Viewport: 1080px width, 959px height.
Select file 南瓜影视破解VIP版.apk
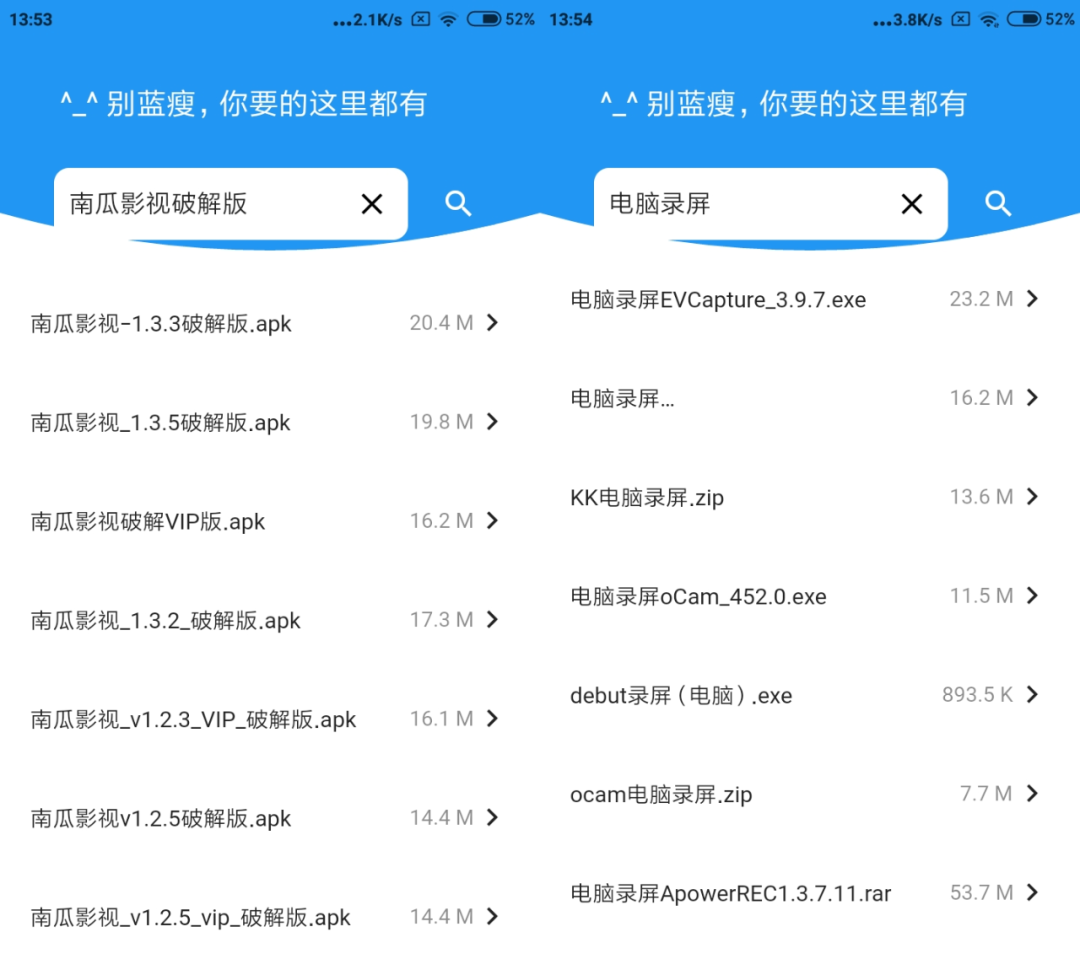[x=147, y=522]
